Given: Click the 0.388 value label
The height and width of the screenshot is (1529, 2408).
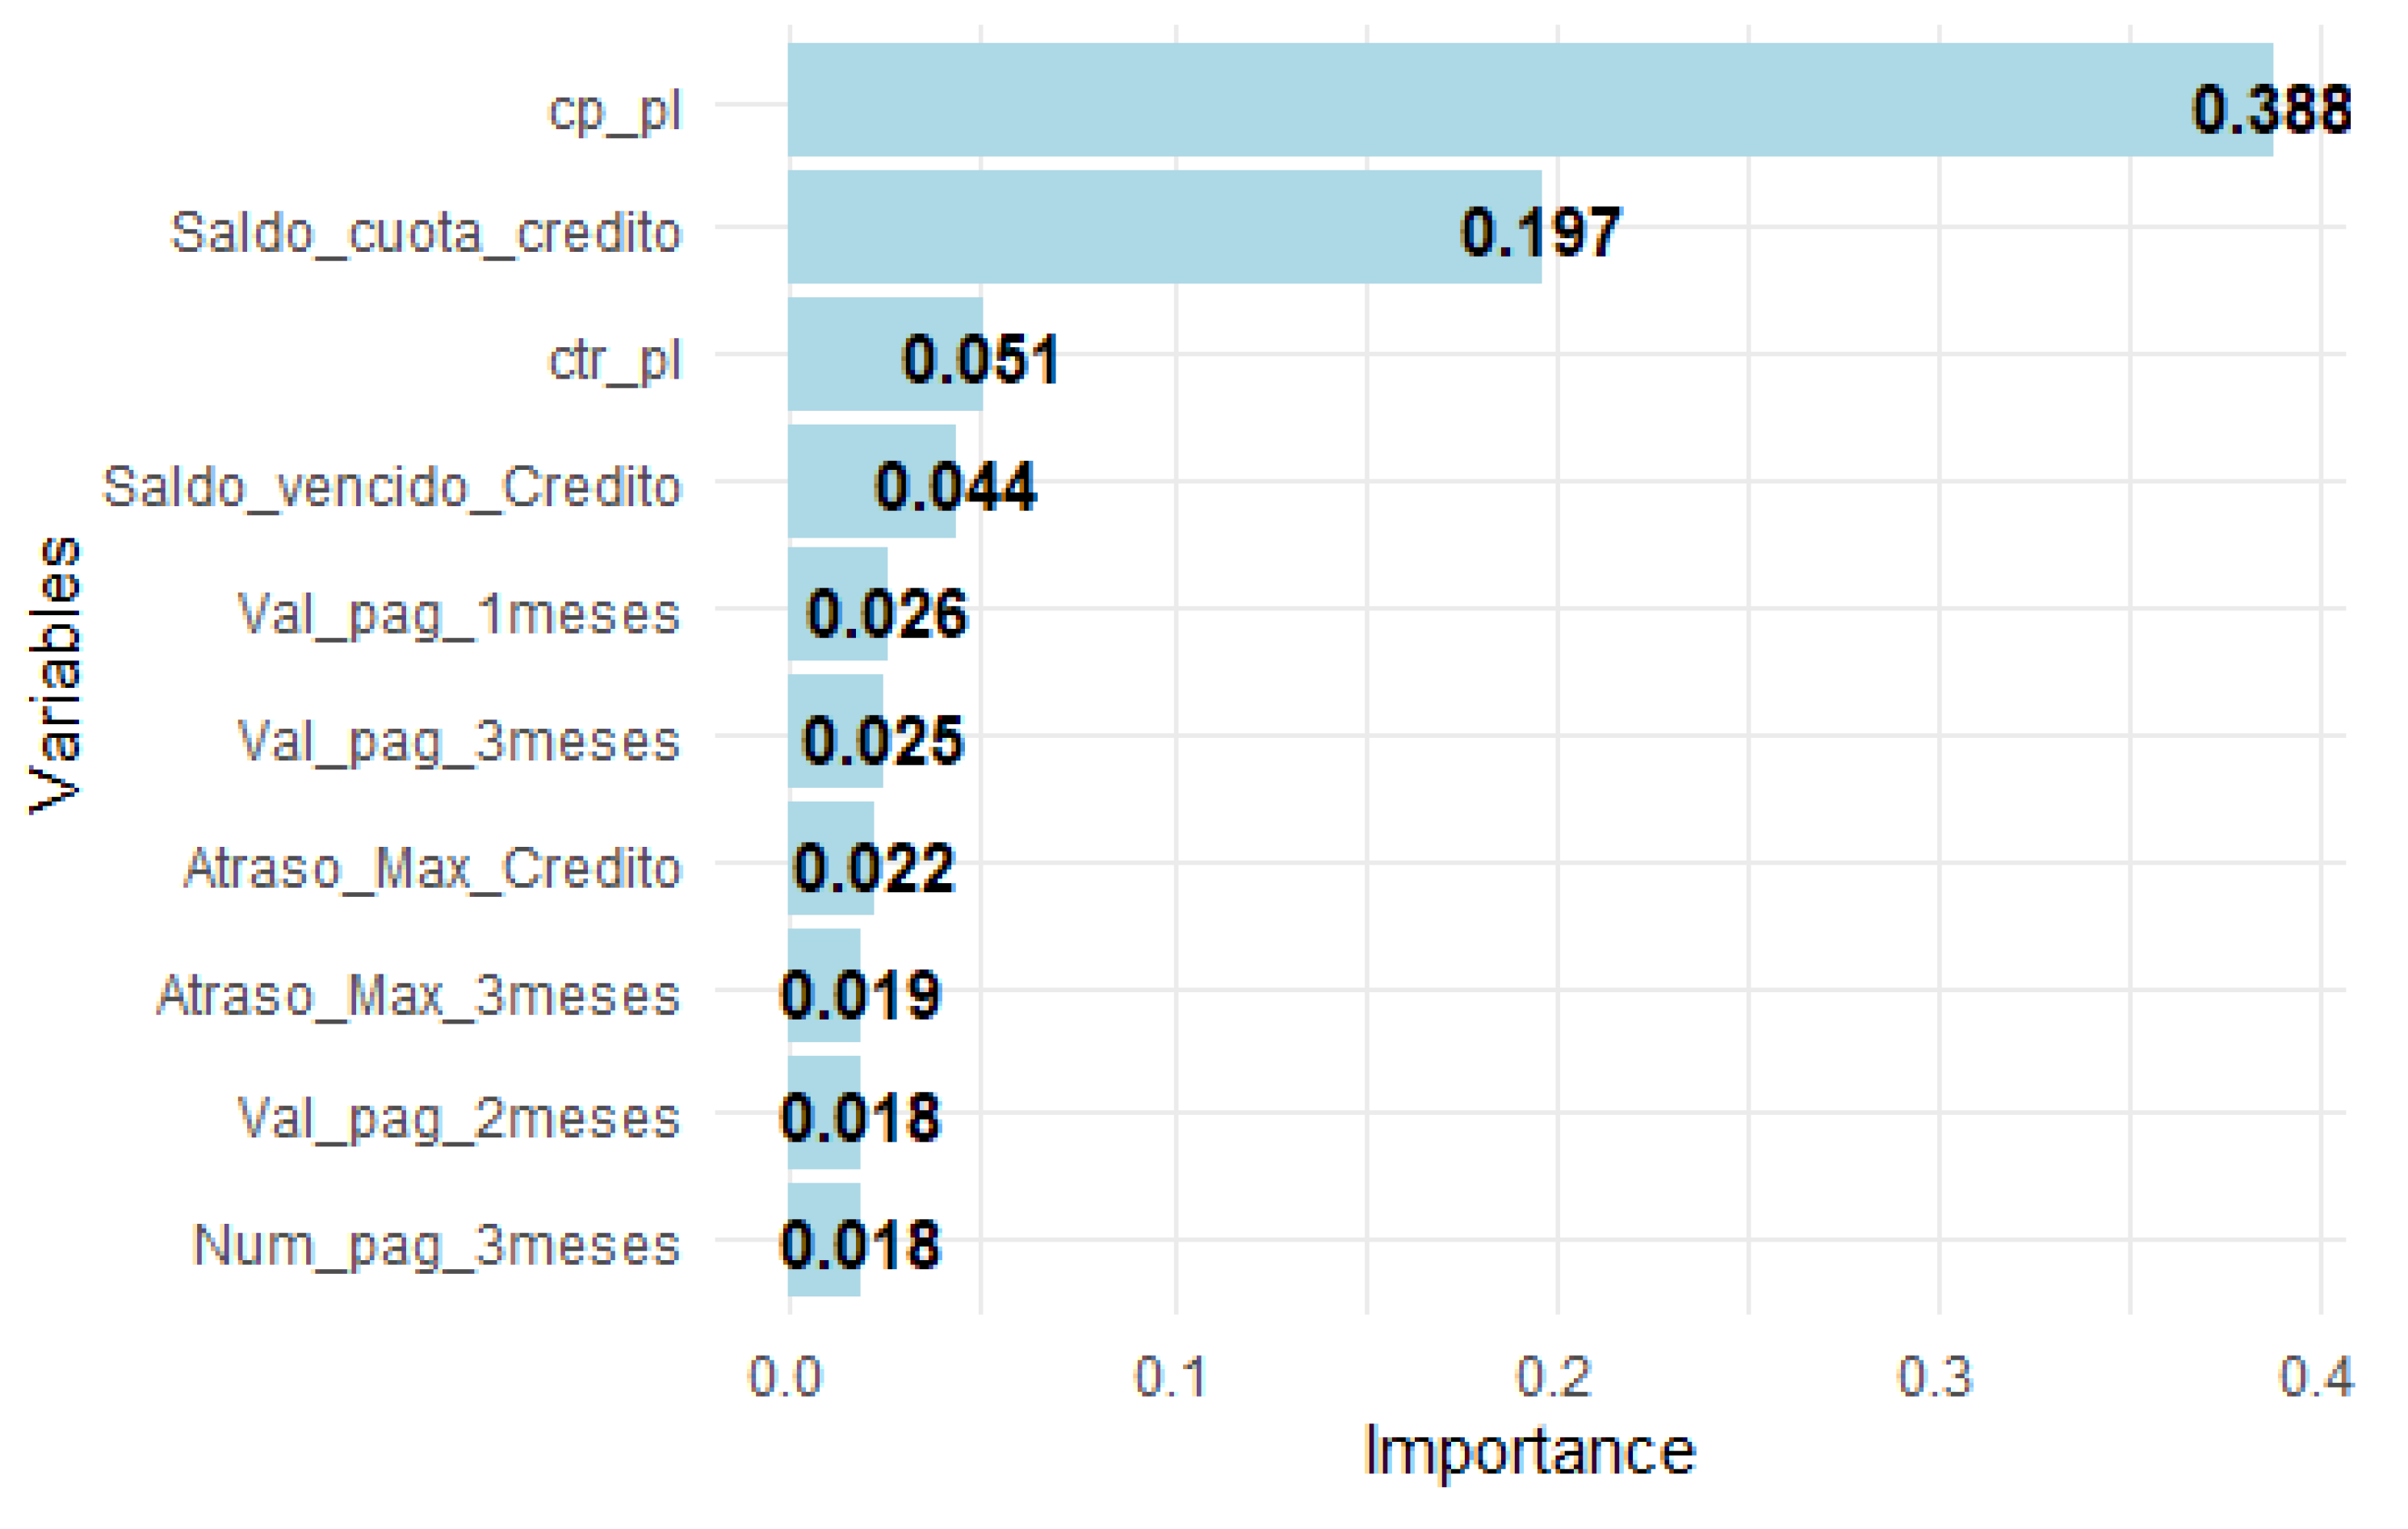Looking at the screenshot, I should [x=2270, y=109].
